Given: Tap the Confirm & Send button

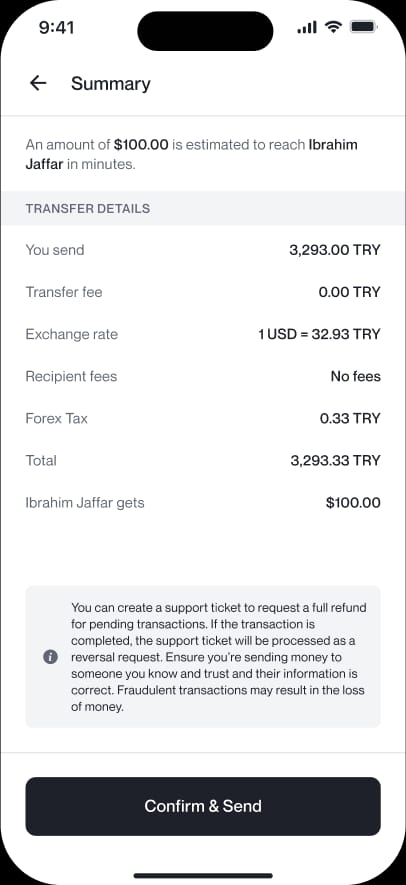Looking at the screenshot, I should [203, 806].
